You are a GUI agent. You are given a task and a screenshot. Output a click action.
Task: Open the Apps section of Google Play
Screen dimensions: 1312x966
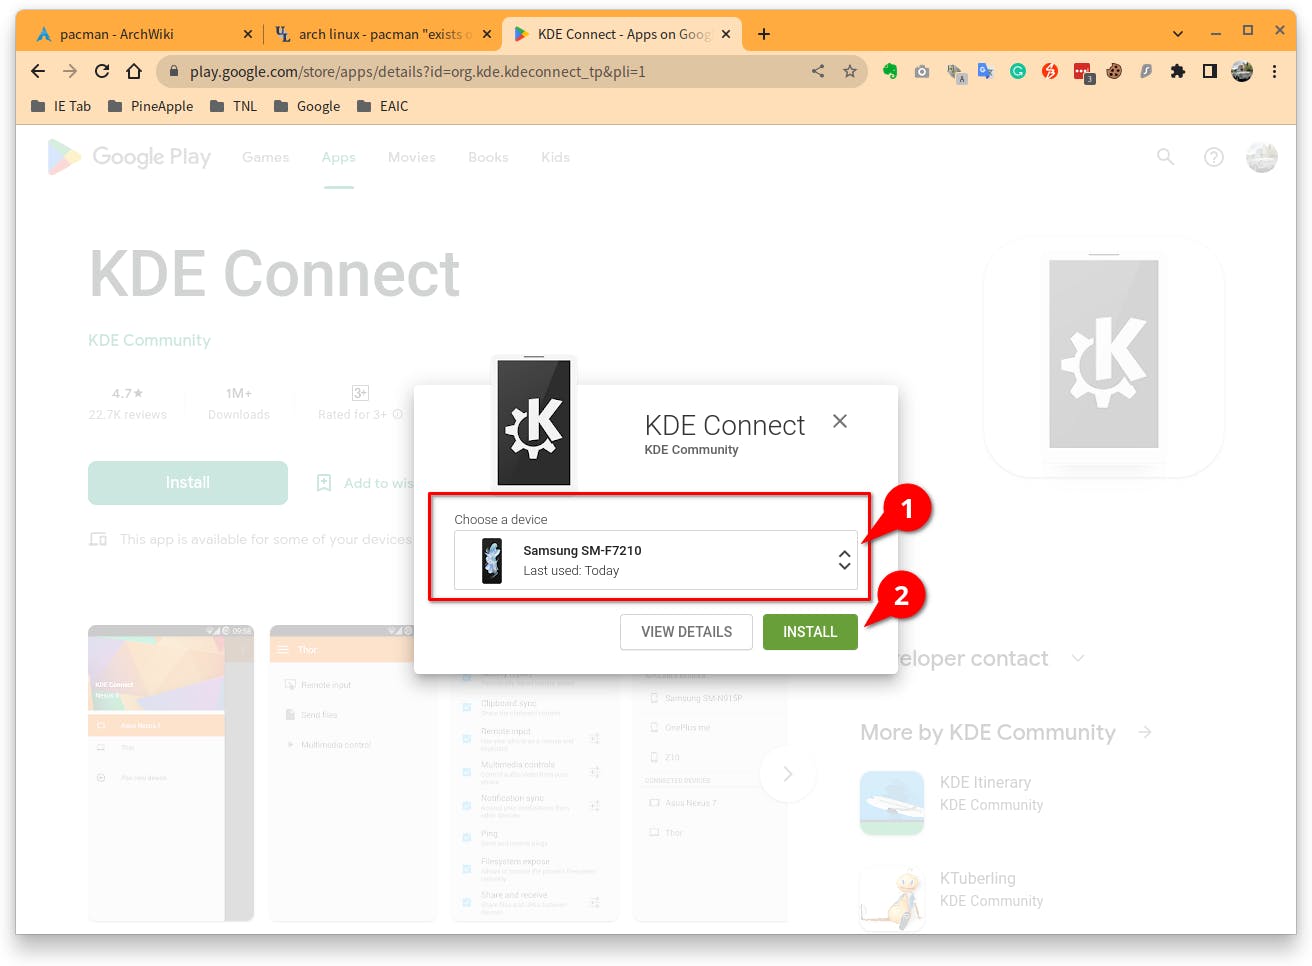(339, 157)
